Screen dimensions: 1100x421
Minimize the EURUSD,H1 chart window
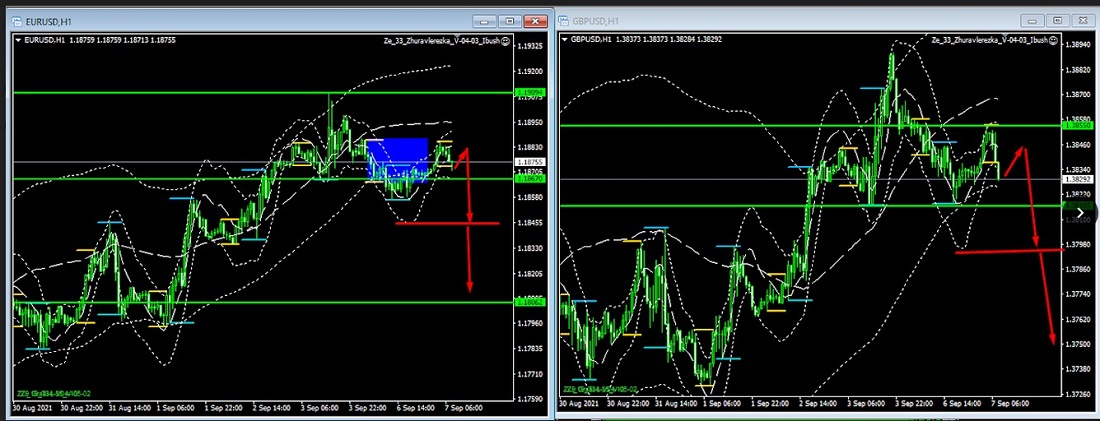(x=483, y=21)
